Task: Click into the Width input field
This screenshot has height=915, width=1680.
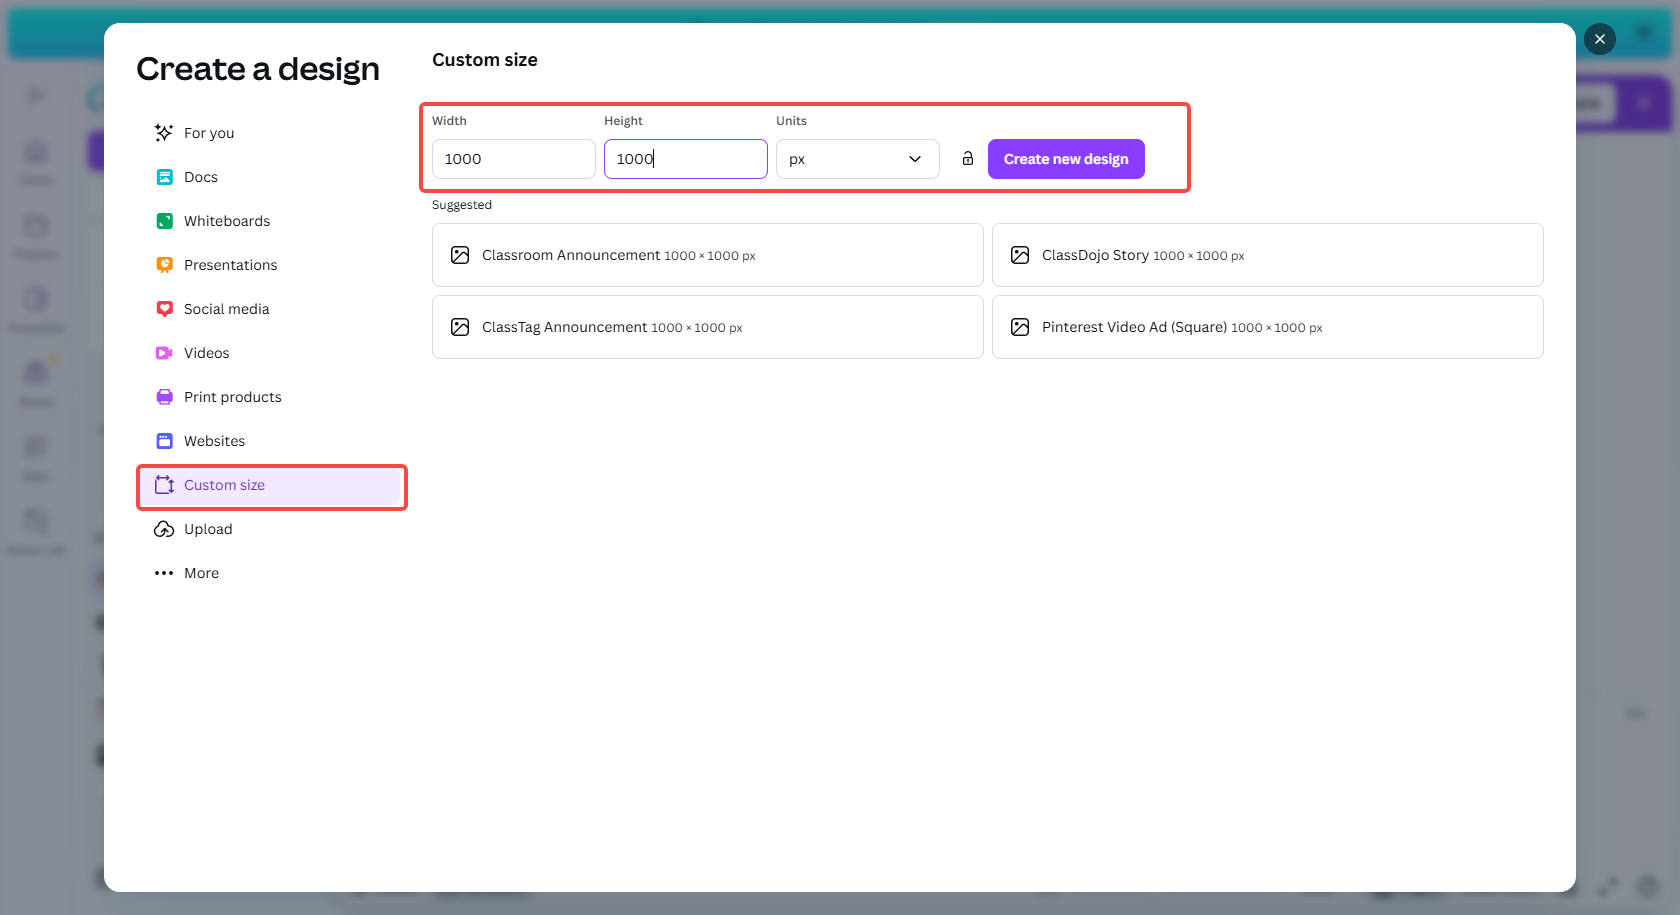Action: coord(513,159)
